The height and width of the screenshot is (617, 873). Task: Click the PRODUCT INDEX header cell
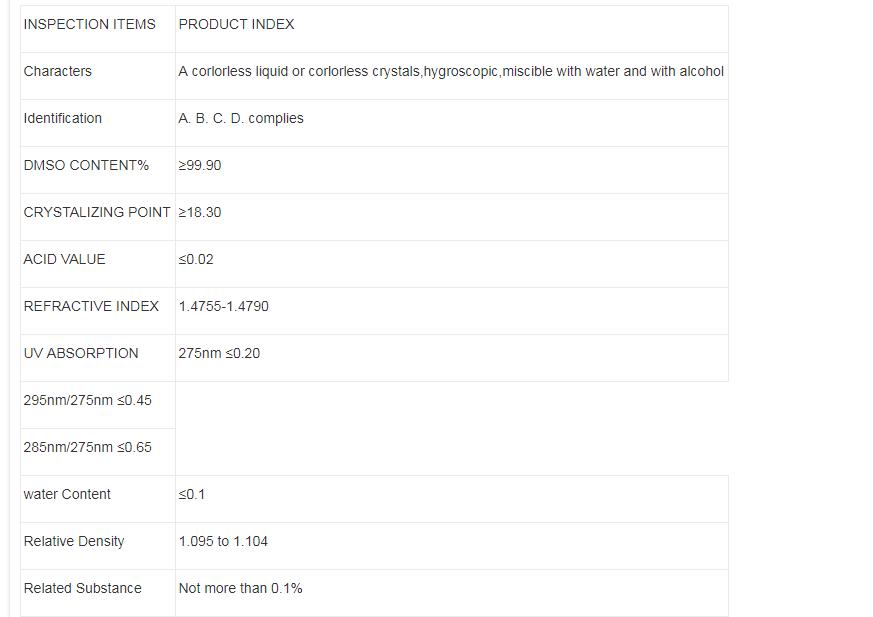pyautogui.click(x=236, y=24)
